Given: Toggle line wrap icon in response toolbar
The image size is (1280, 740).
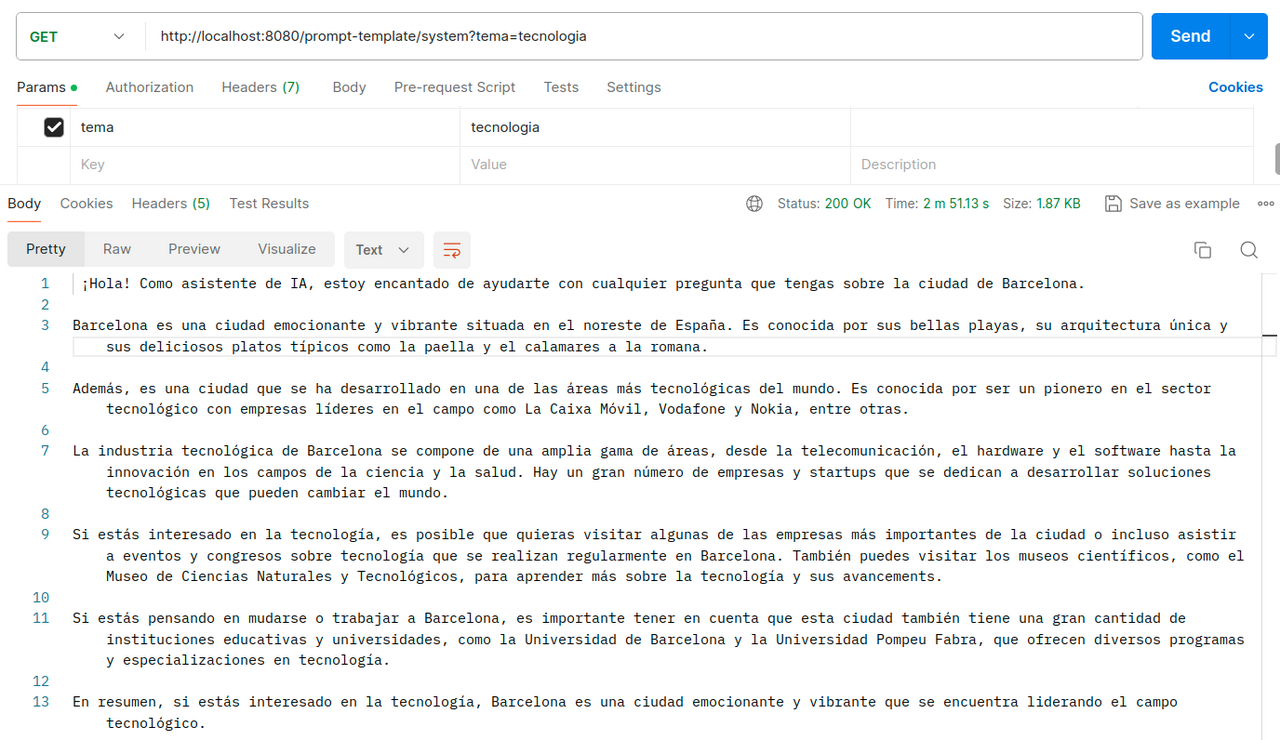Looking at the screenshot, I should 452,250.
